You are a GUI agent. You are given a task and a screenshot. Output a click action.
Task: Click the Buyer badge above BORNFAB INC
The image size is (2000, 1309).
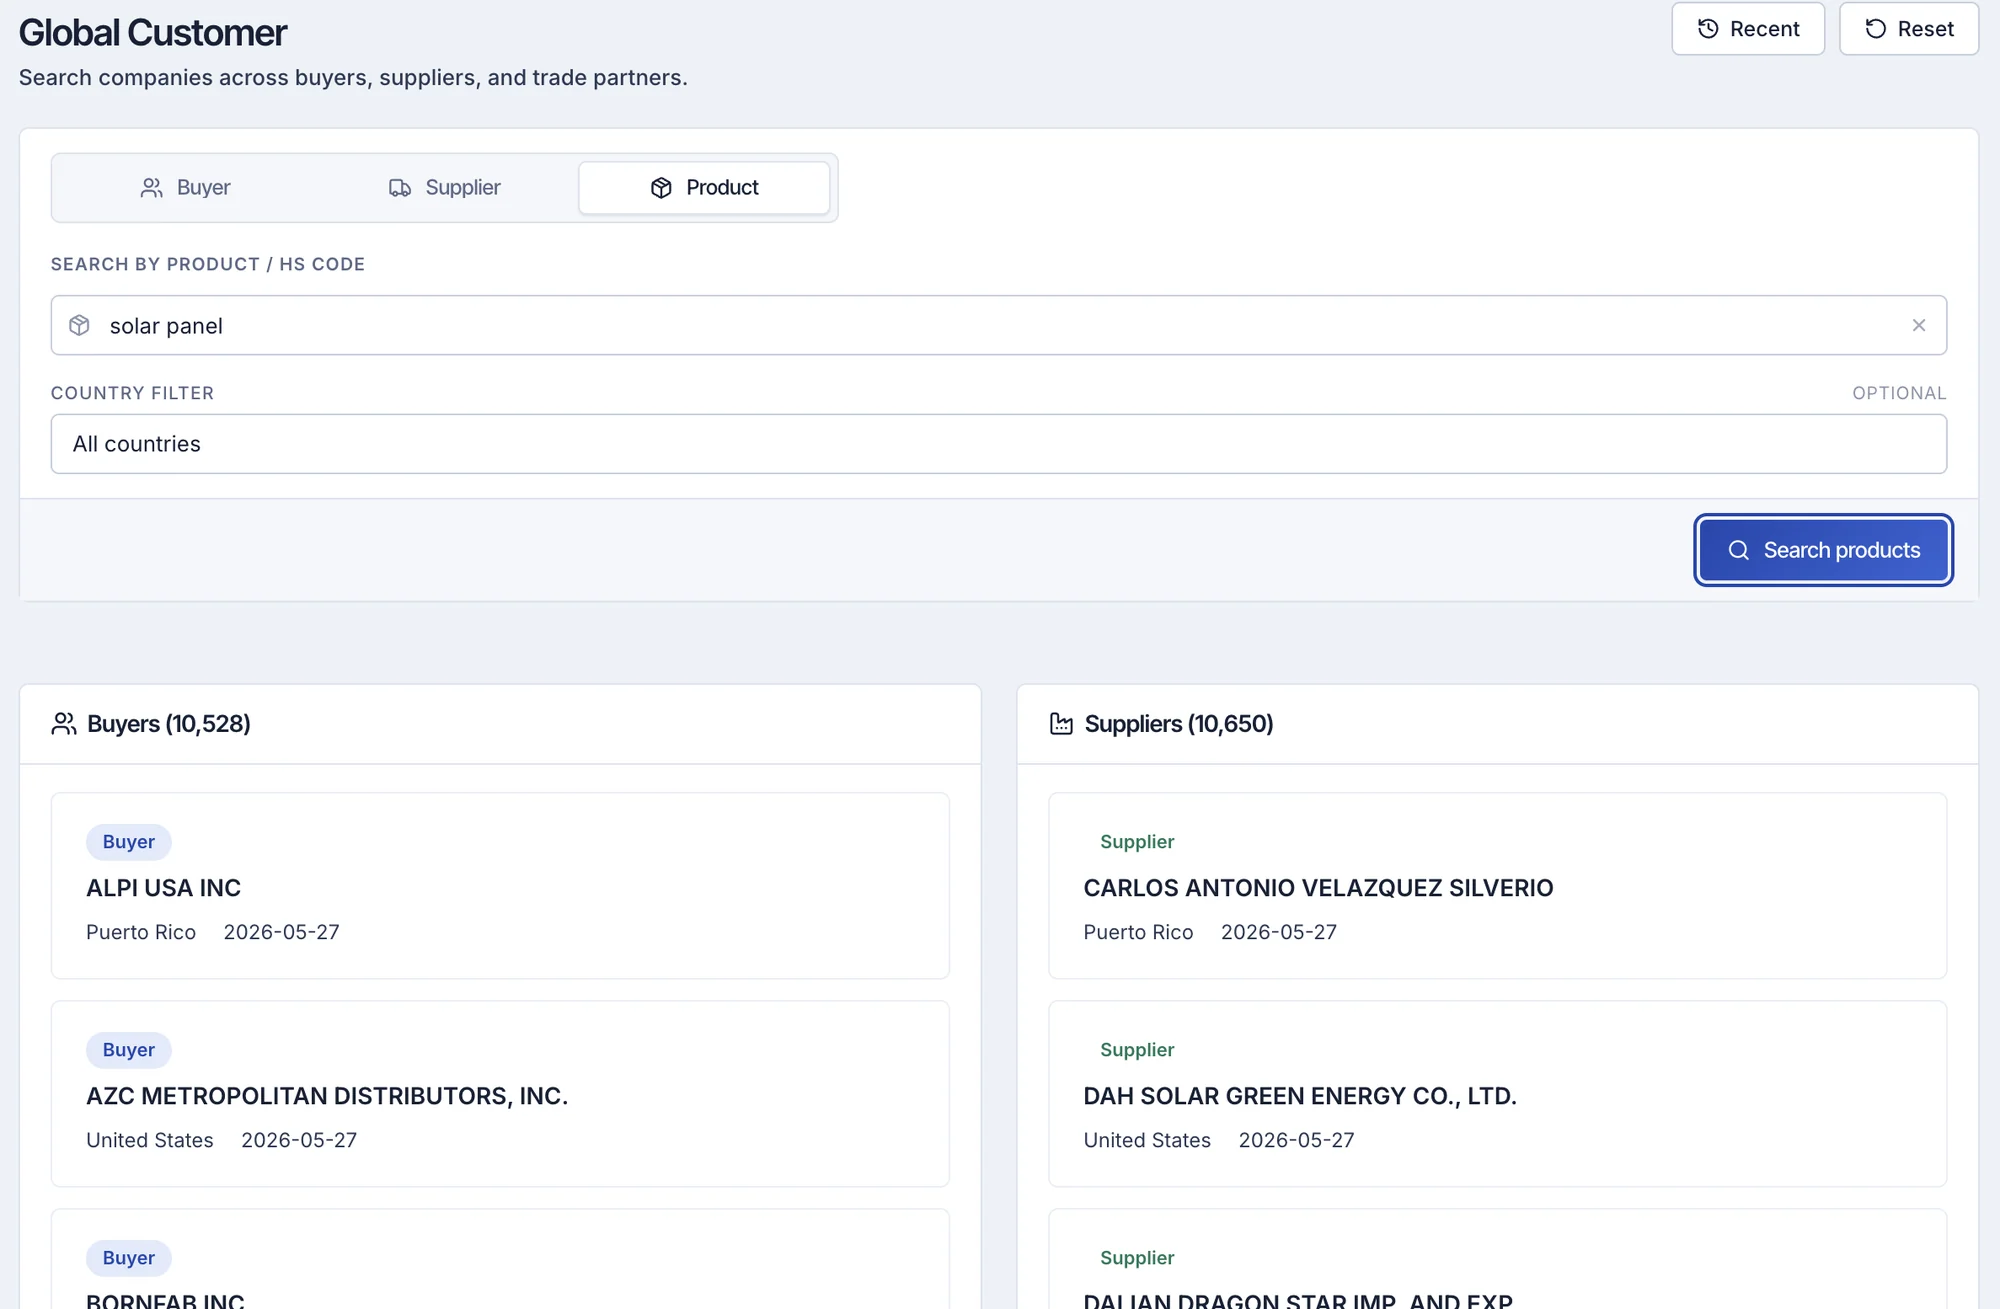point(129,1258)
